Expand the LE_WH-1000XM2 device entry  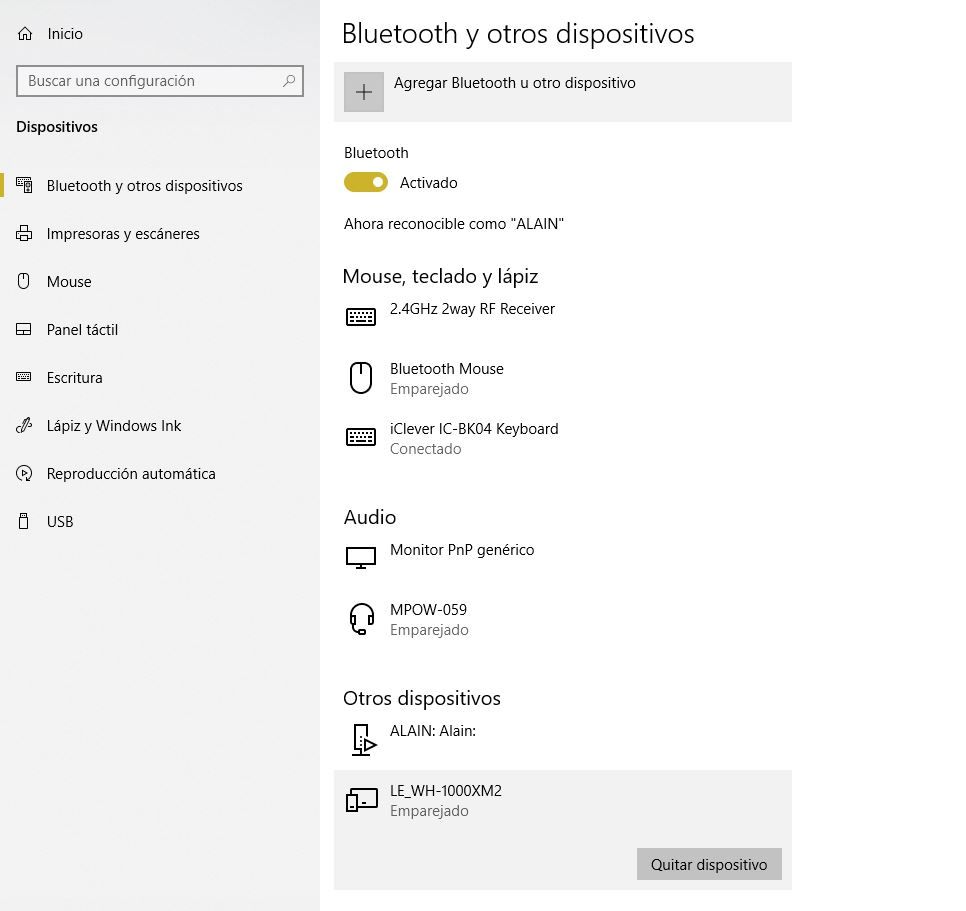pyautogui.click(x=445, y=799)
